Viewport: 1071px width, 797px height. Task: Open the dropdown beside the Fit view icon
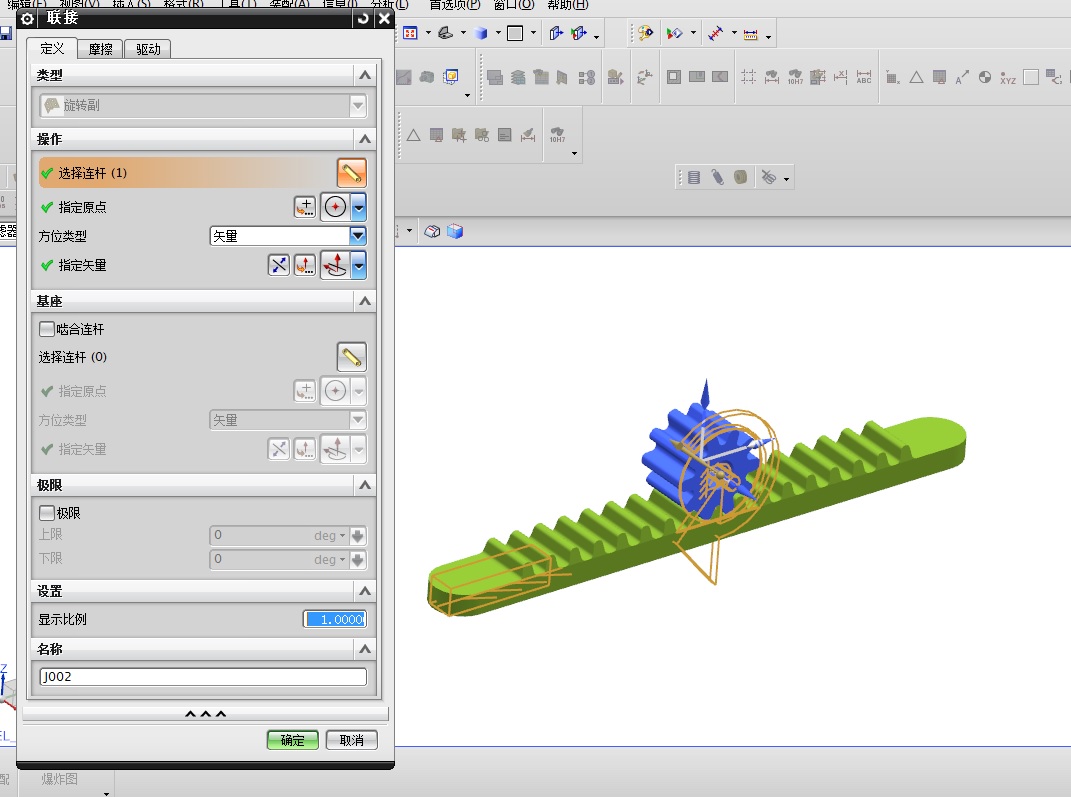428,33
